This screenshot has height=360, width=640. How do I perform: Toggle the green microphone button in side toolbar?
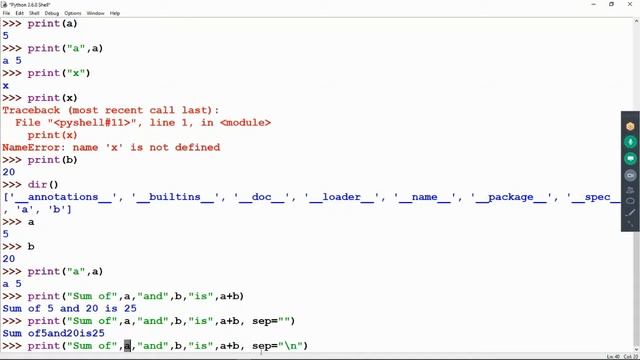[x=630, y=142]
